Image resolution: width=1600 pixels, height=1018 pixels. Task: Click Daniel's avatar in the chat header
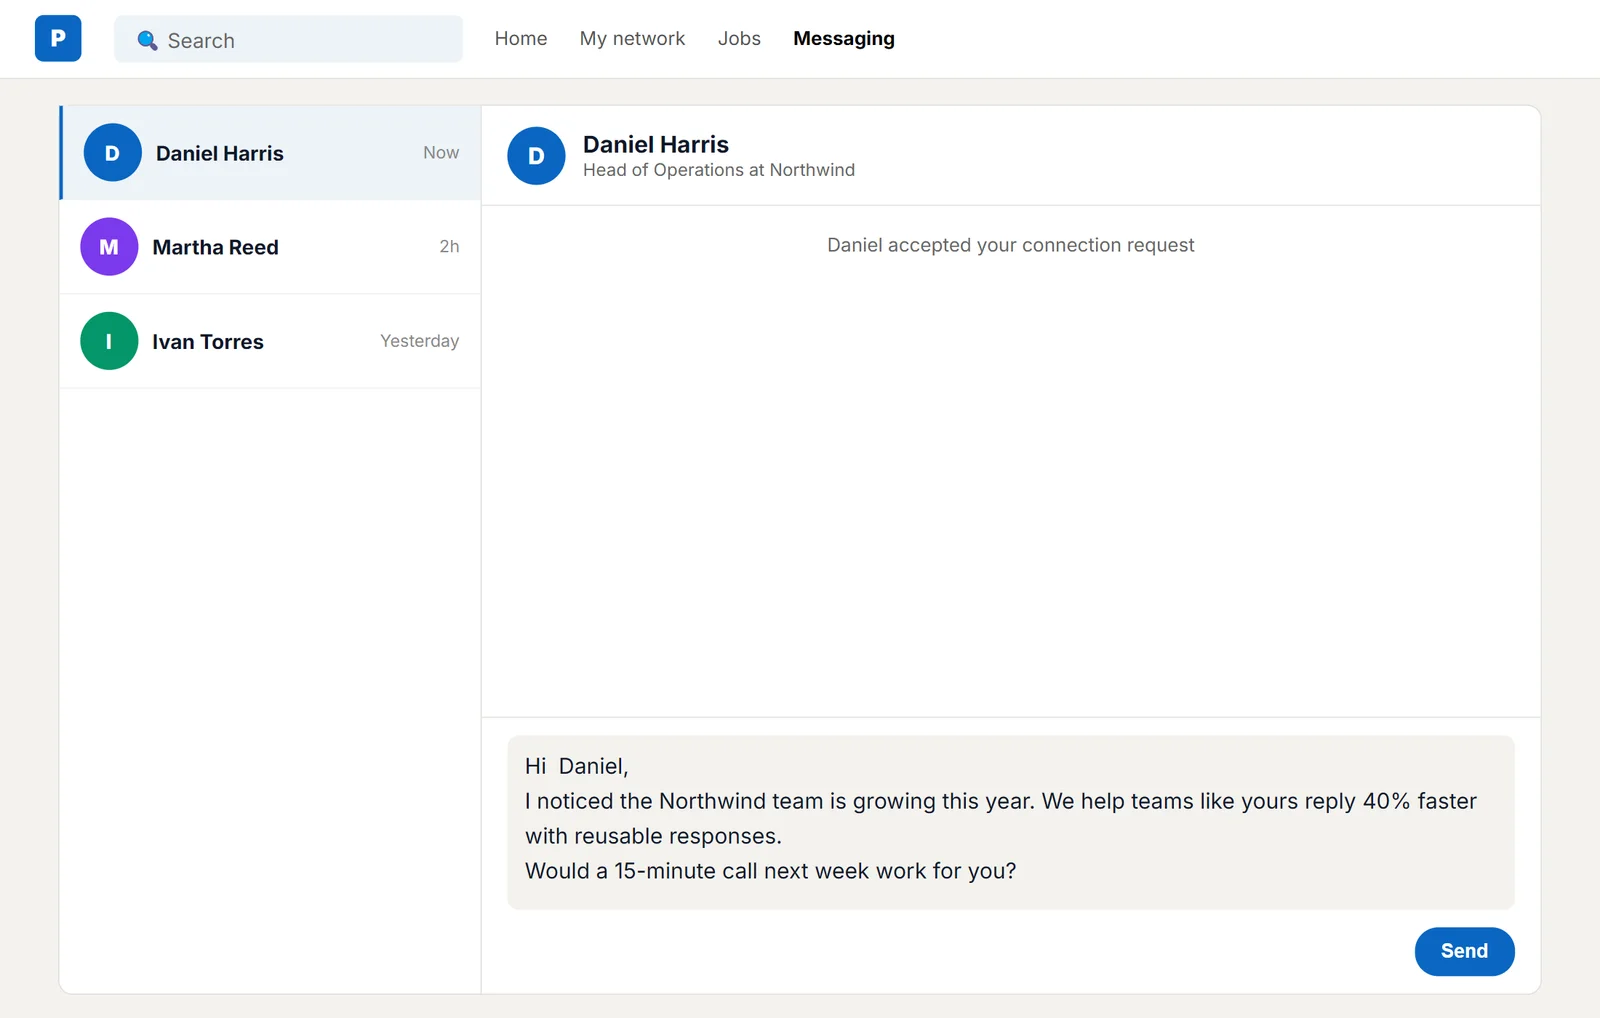536,156
